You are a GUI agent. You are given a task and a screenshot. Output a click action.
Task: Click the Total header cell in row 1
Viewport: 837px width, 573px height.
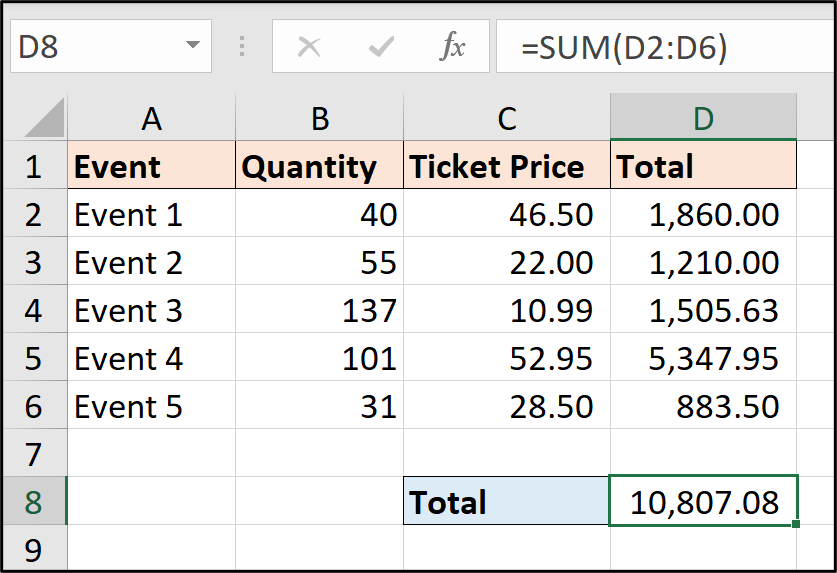[703, 165]
